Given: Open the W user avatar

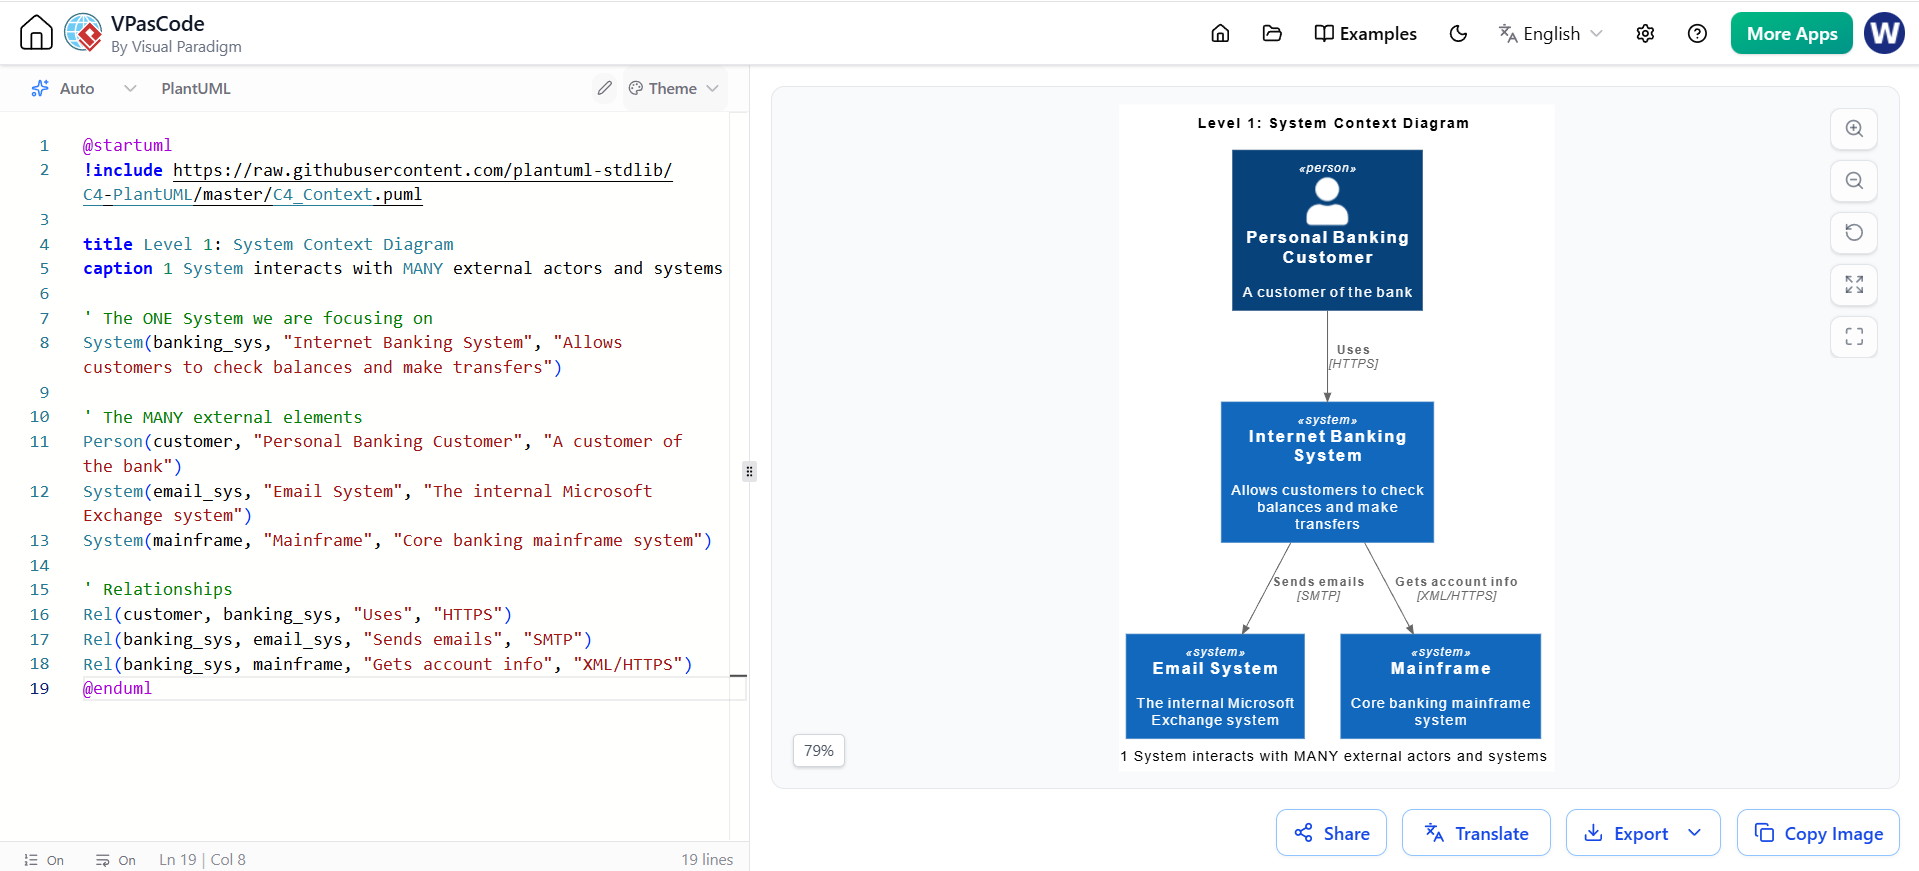Looking at the screenshot, I should [1884, 33].
